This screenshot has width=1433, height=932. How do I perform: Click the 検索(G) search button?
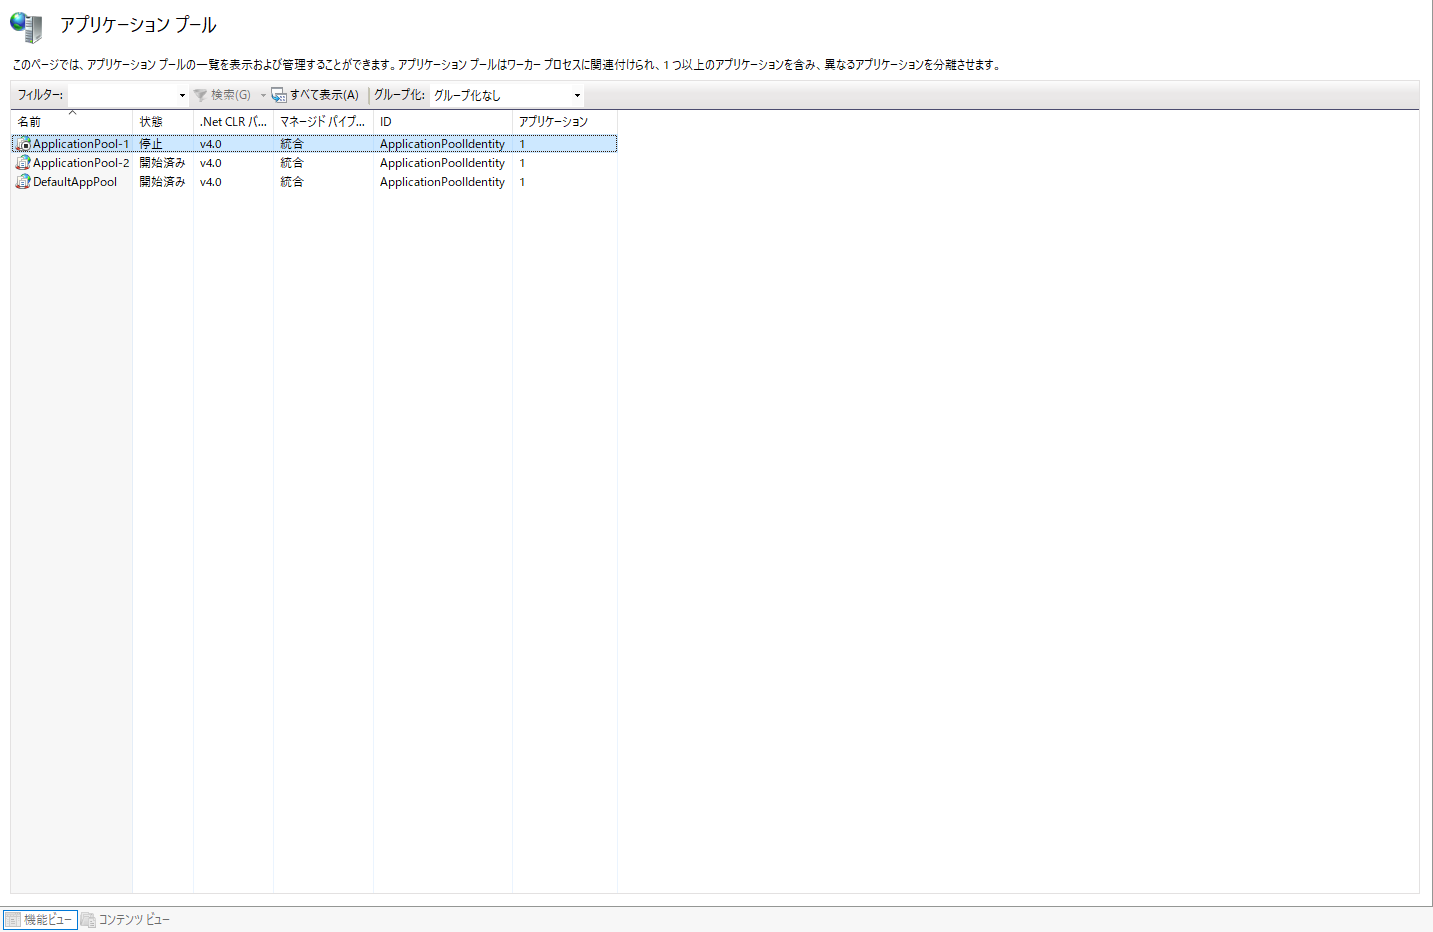tap(223, 95)
